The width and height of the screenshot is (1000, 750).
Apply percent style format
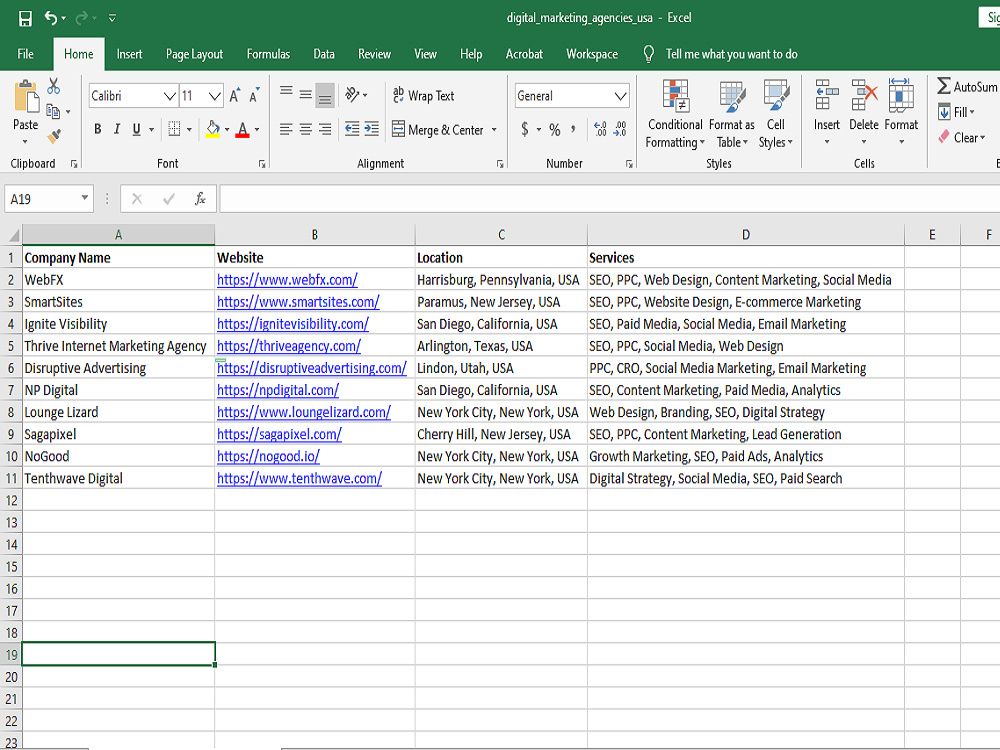point(555,129)
